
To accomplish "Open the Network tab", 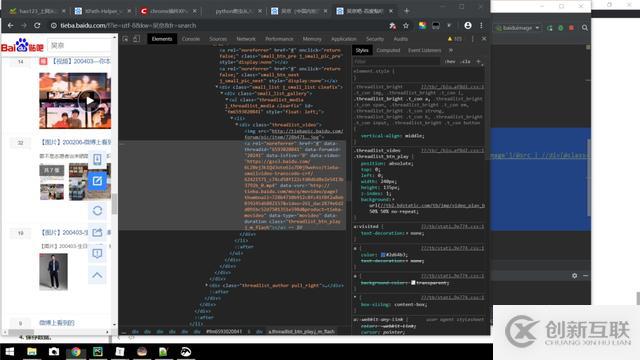I will pyautogui.click(x=246, y=39).
